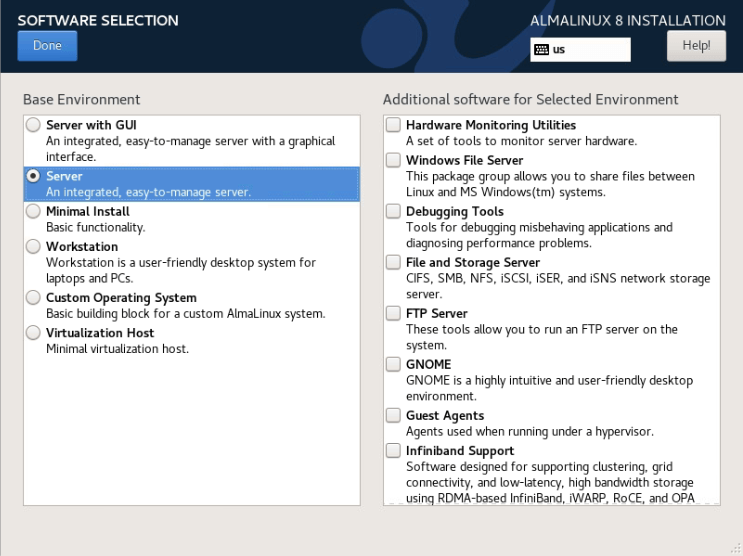Tick the GNOME checkbox

click(393, 364)
